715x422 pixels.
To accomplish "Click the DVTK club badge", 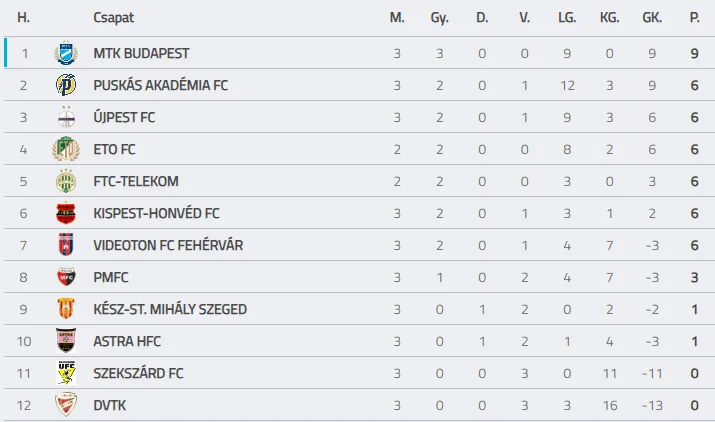I will point(66,404).
